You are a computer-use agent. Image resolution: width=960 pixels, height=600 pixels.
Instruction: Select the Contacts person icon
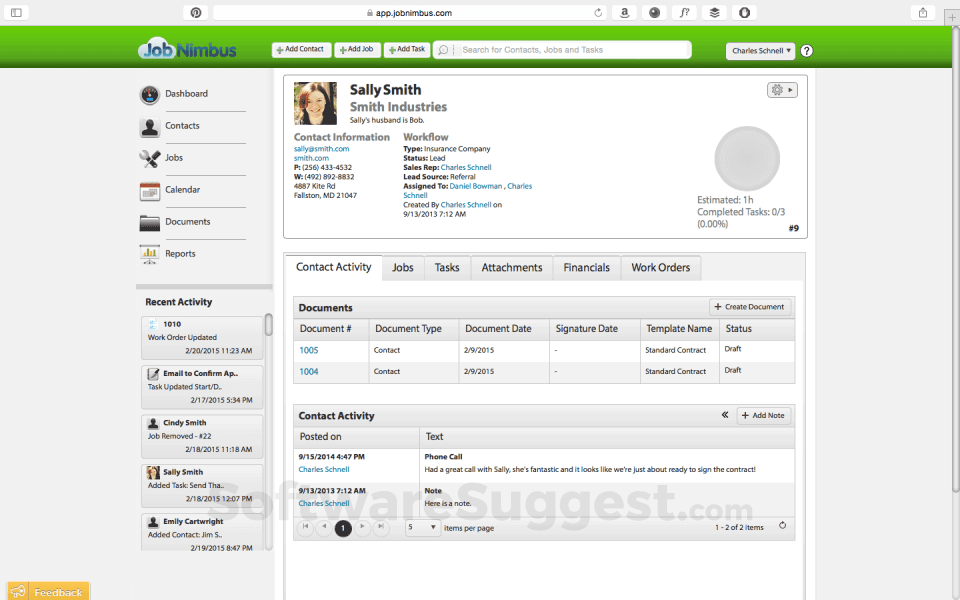[x=149, y=127]
